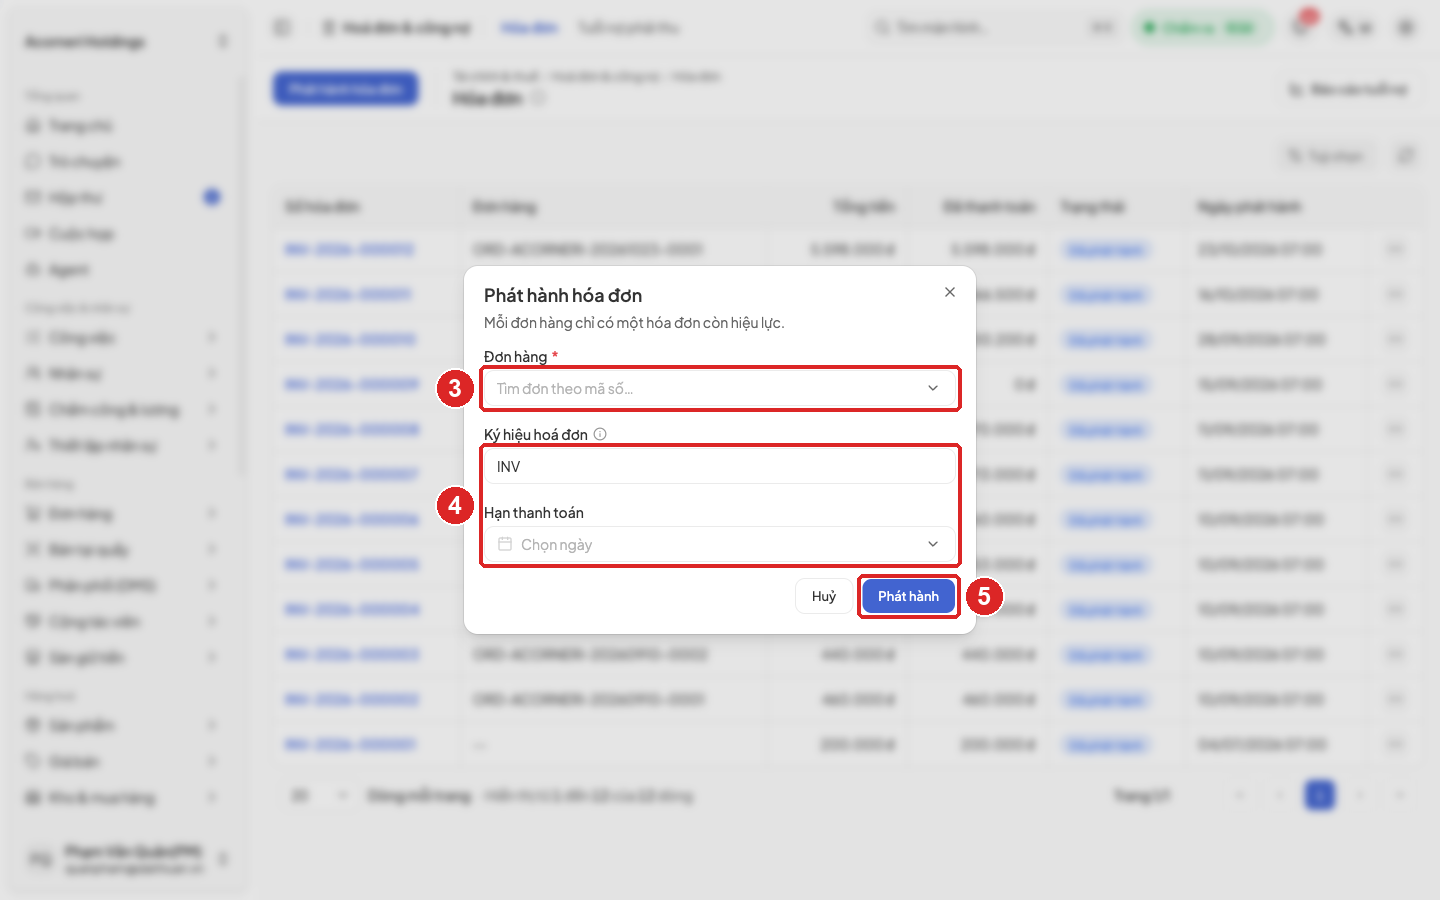Close the Phát hành hóa đơn dialog

950,292
